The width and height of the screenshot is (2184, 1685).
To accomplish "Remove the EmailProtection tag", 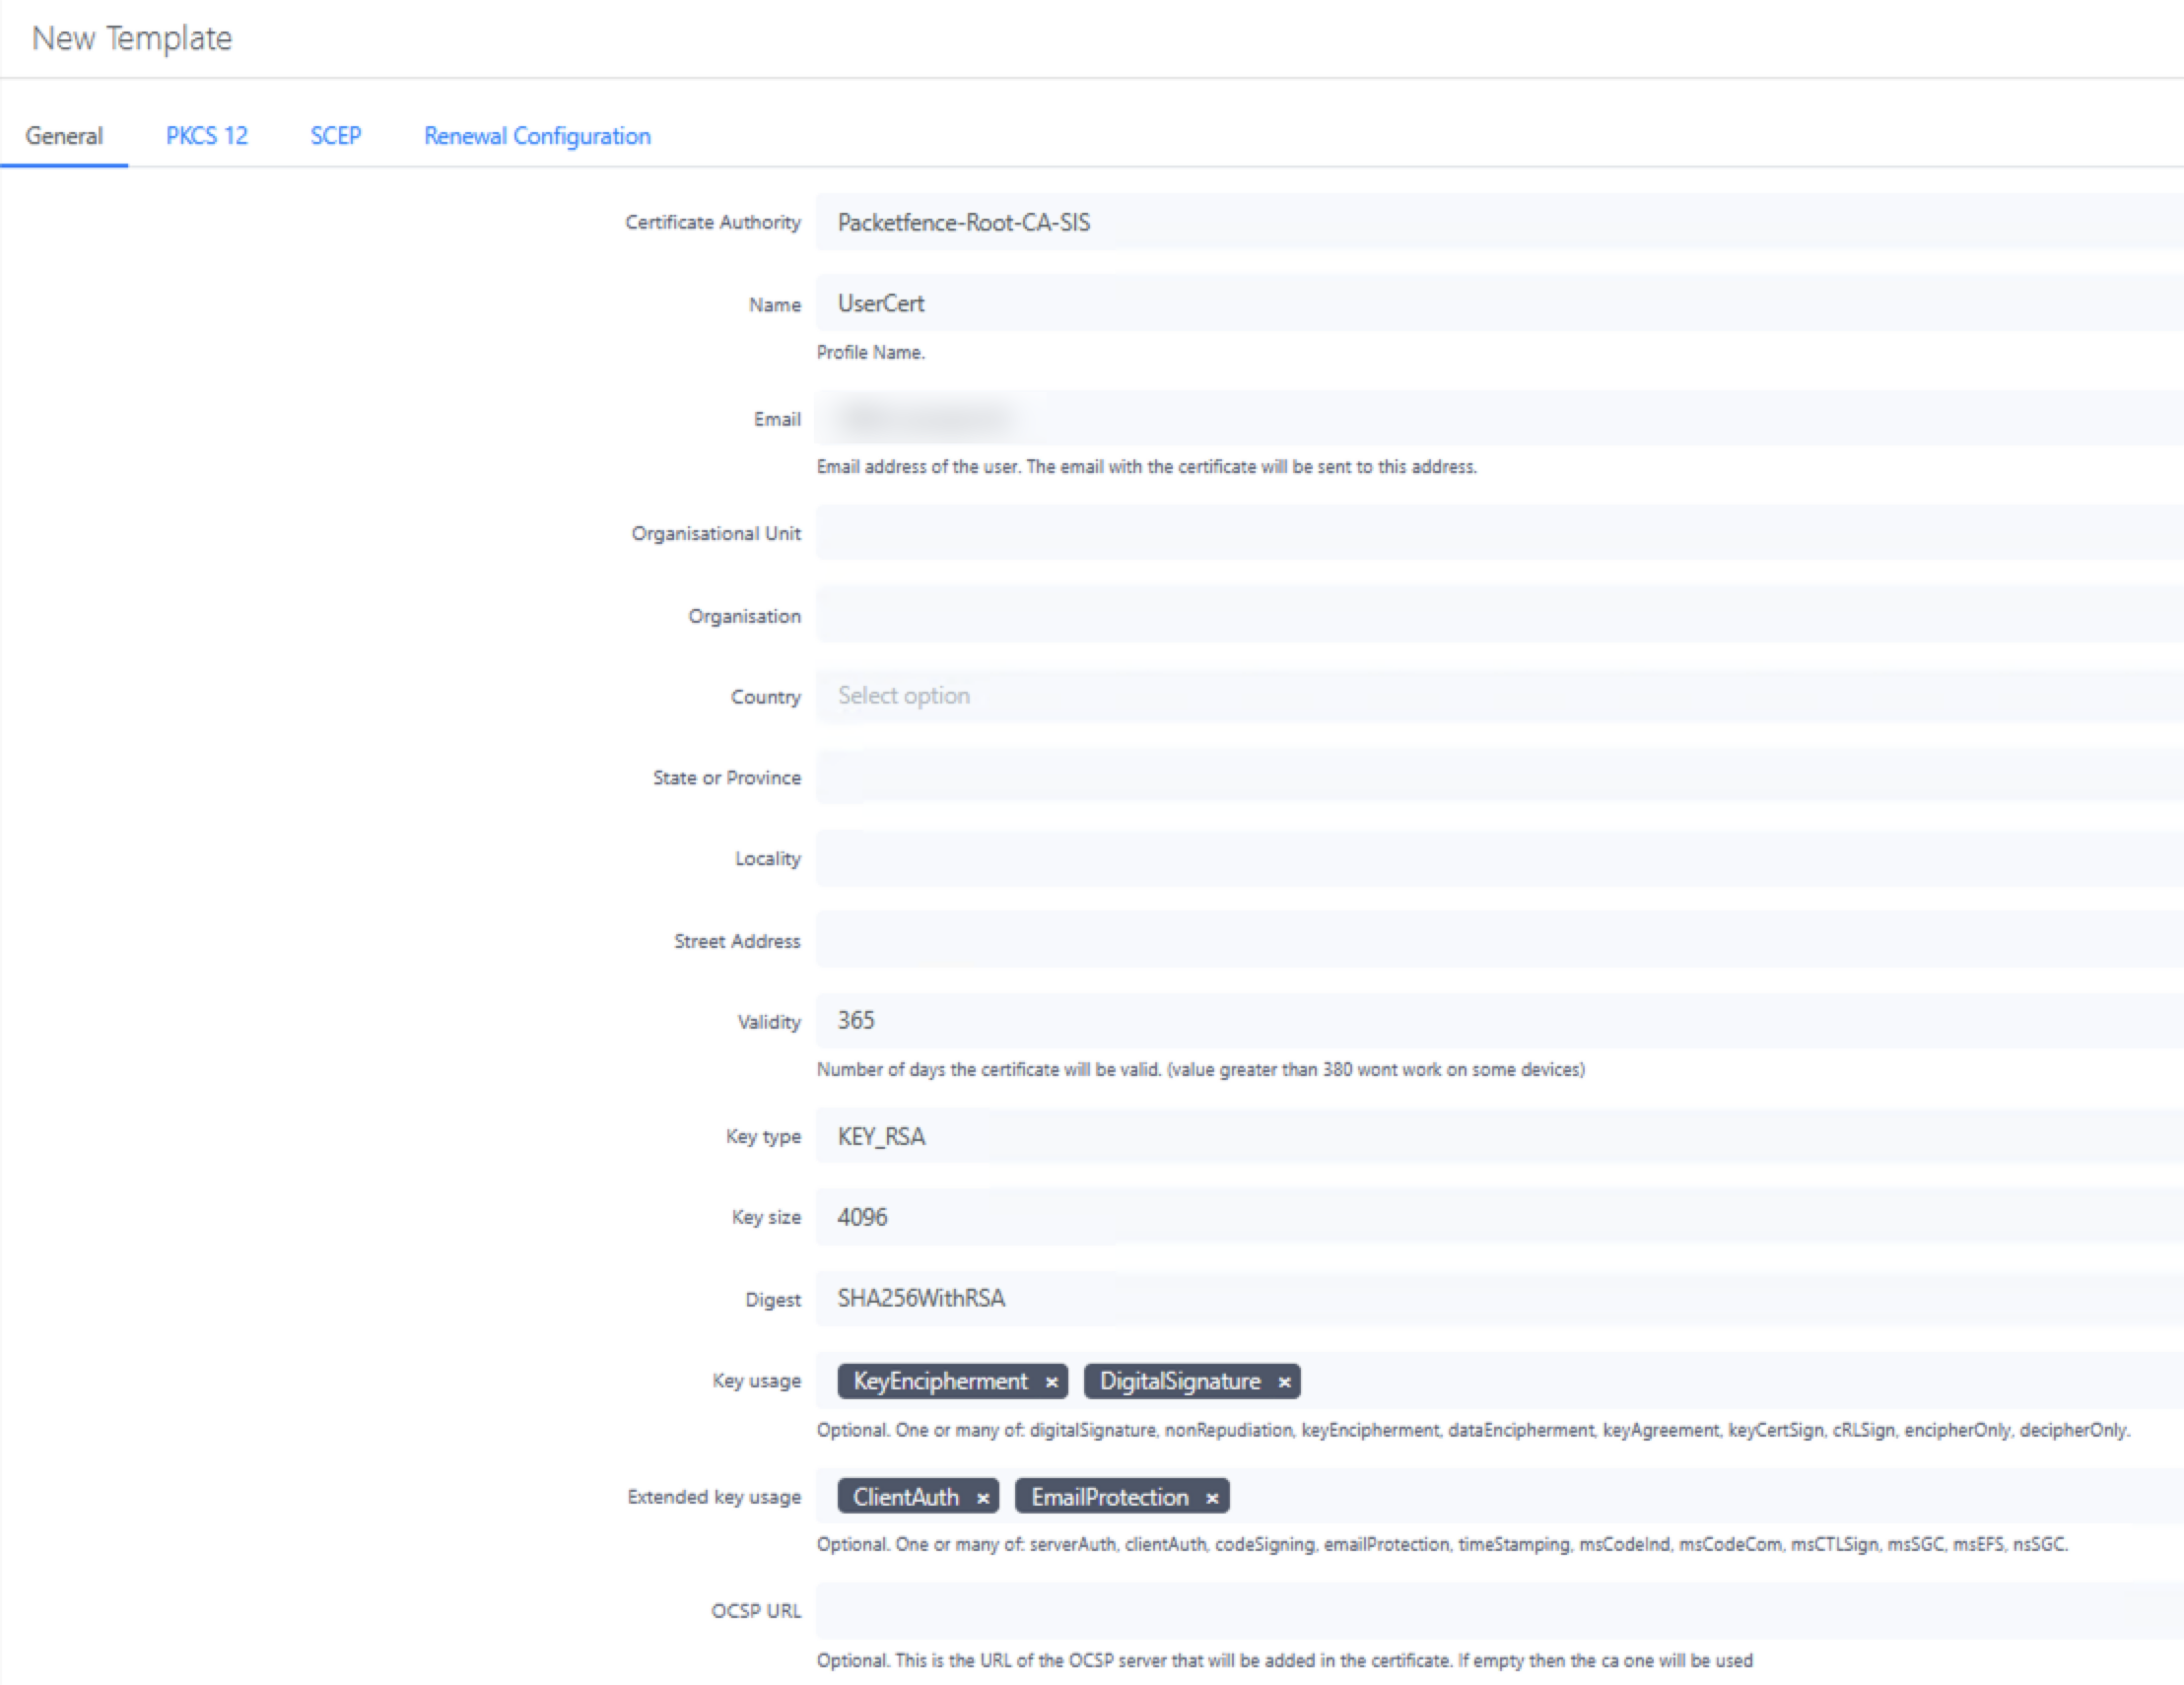I will tap(1212, 1498).
